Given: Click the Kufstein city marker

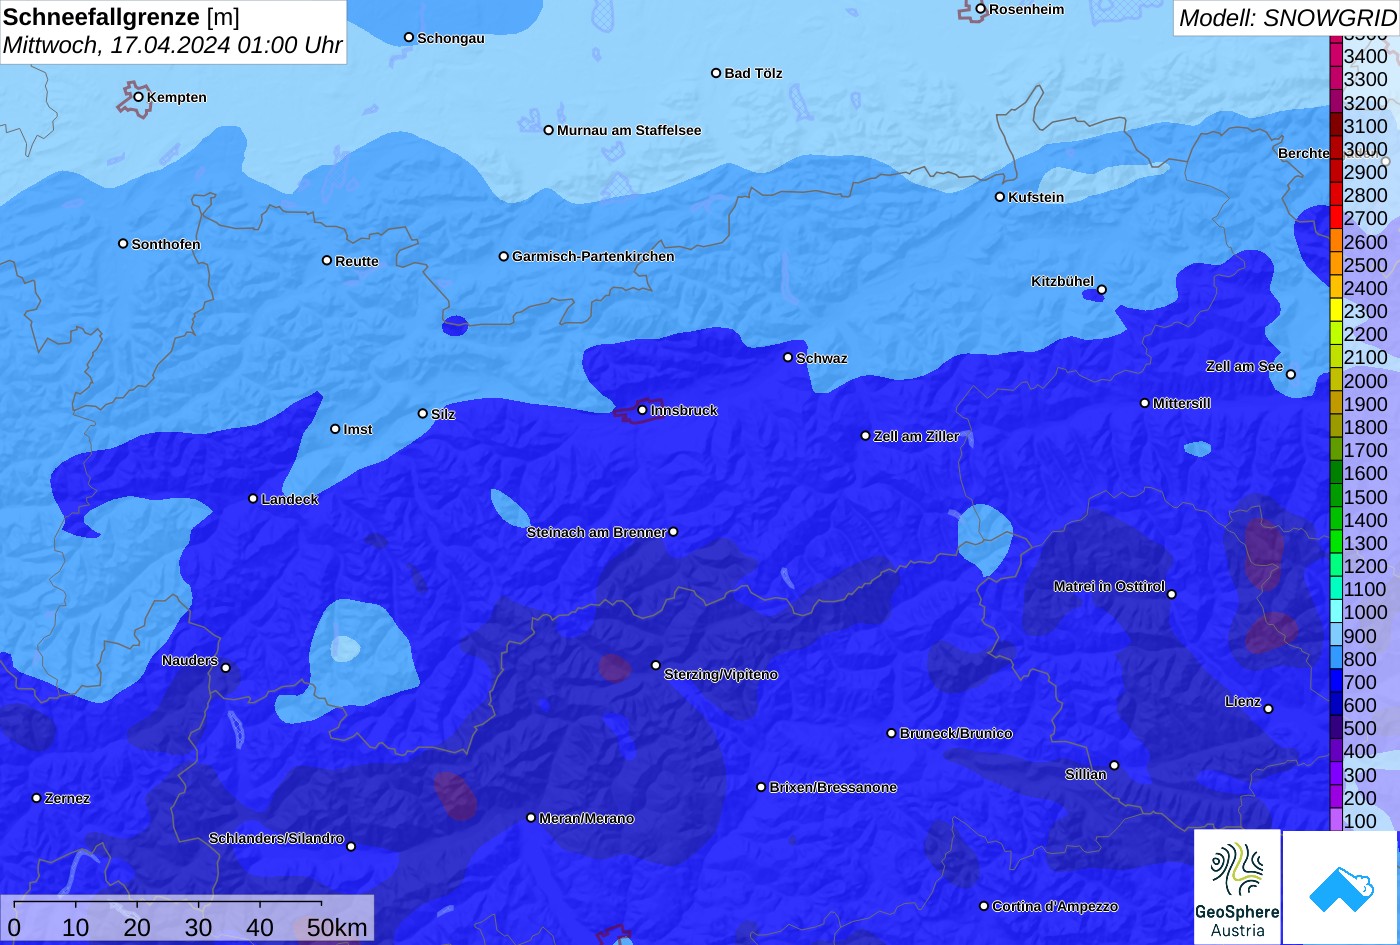Looking at the screenshot, I should point(1000,197).
